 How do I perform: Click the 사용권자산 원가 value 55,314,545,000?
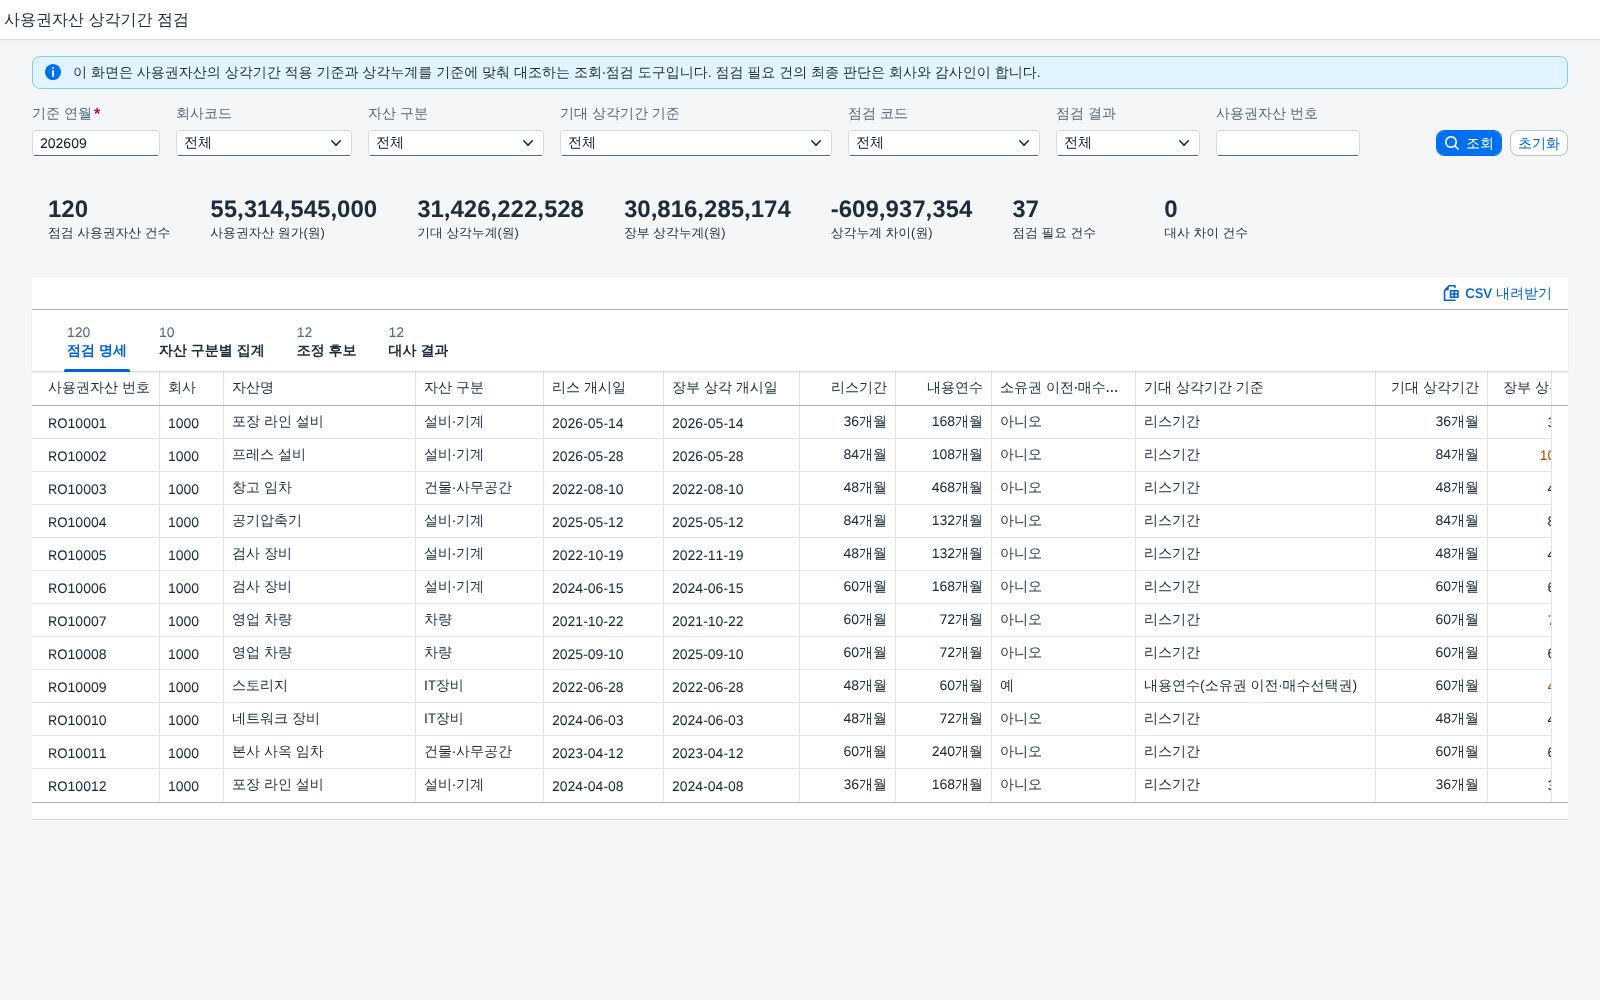point(293,209)
